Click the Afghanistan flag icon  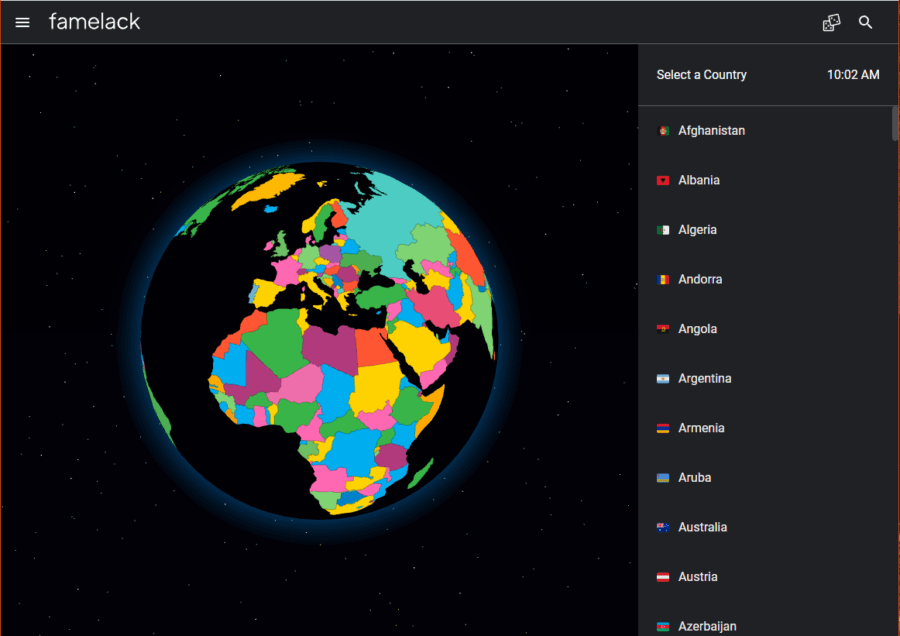(662, 131)
